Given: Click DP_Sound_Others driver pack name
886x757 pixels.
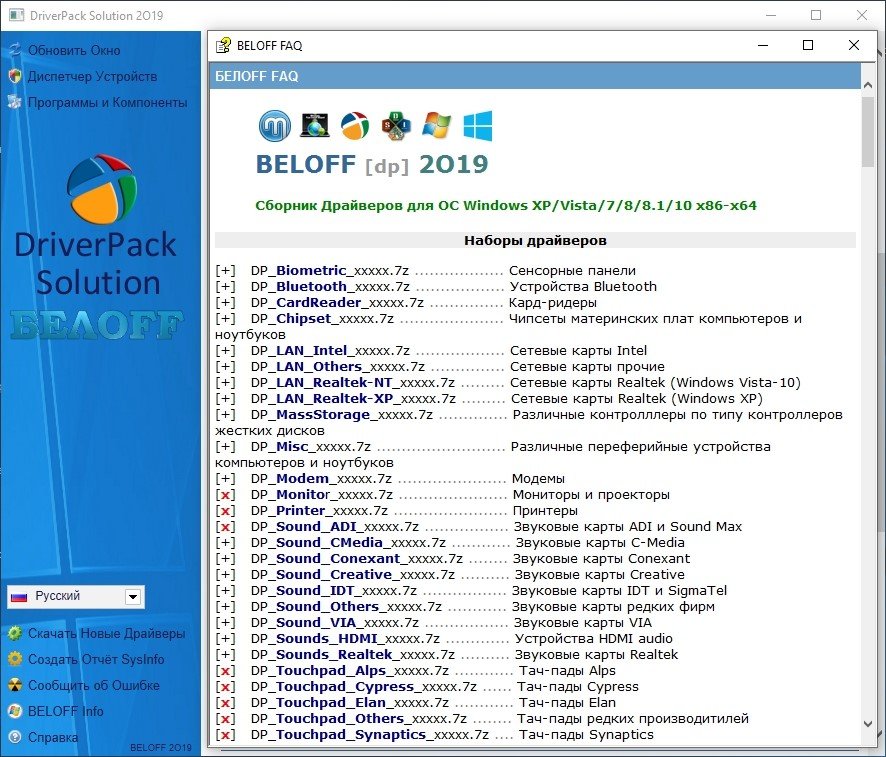Looking at the screenshot, I should pos(346,607).
